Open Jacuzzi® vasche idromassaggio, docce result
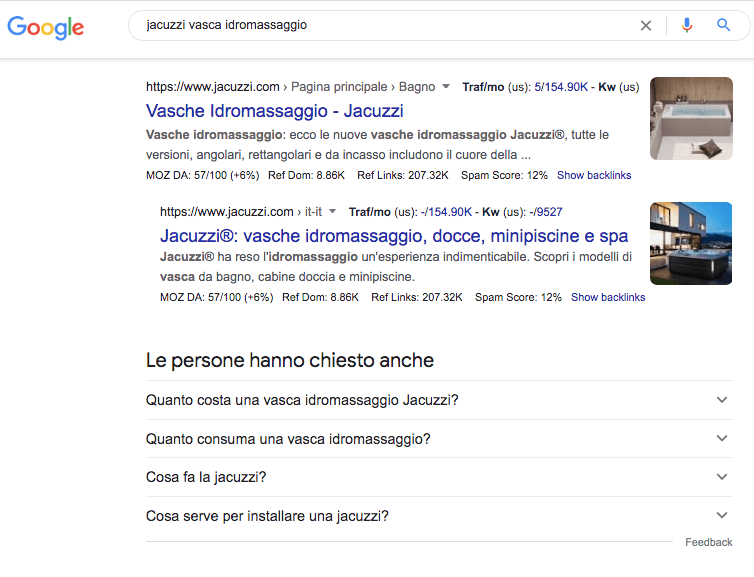Screen dimensions: 754x577 [x=393, y=236]
